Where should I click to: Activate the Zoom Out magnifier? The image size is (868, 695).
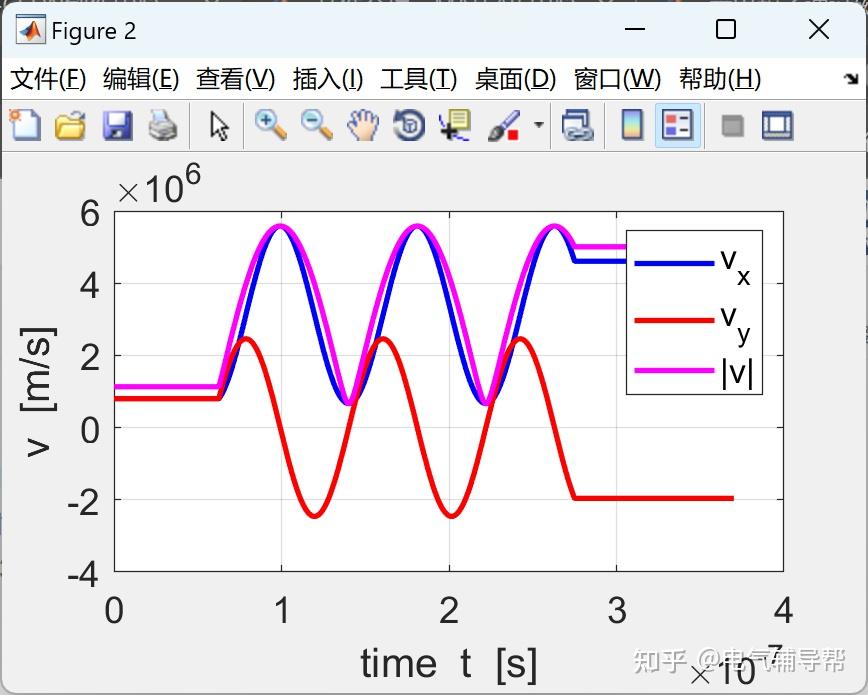[x=316, y=125]
